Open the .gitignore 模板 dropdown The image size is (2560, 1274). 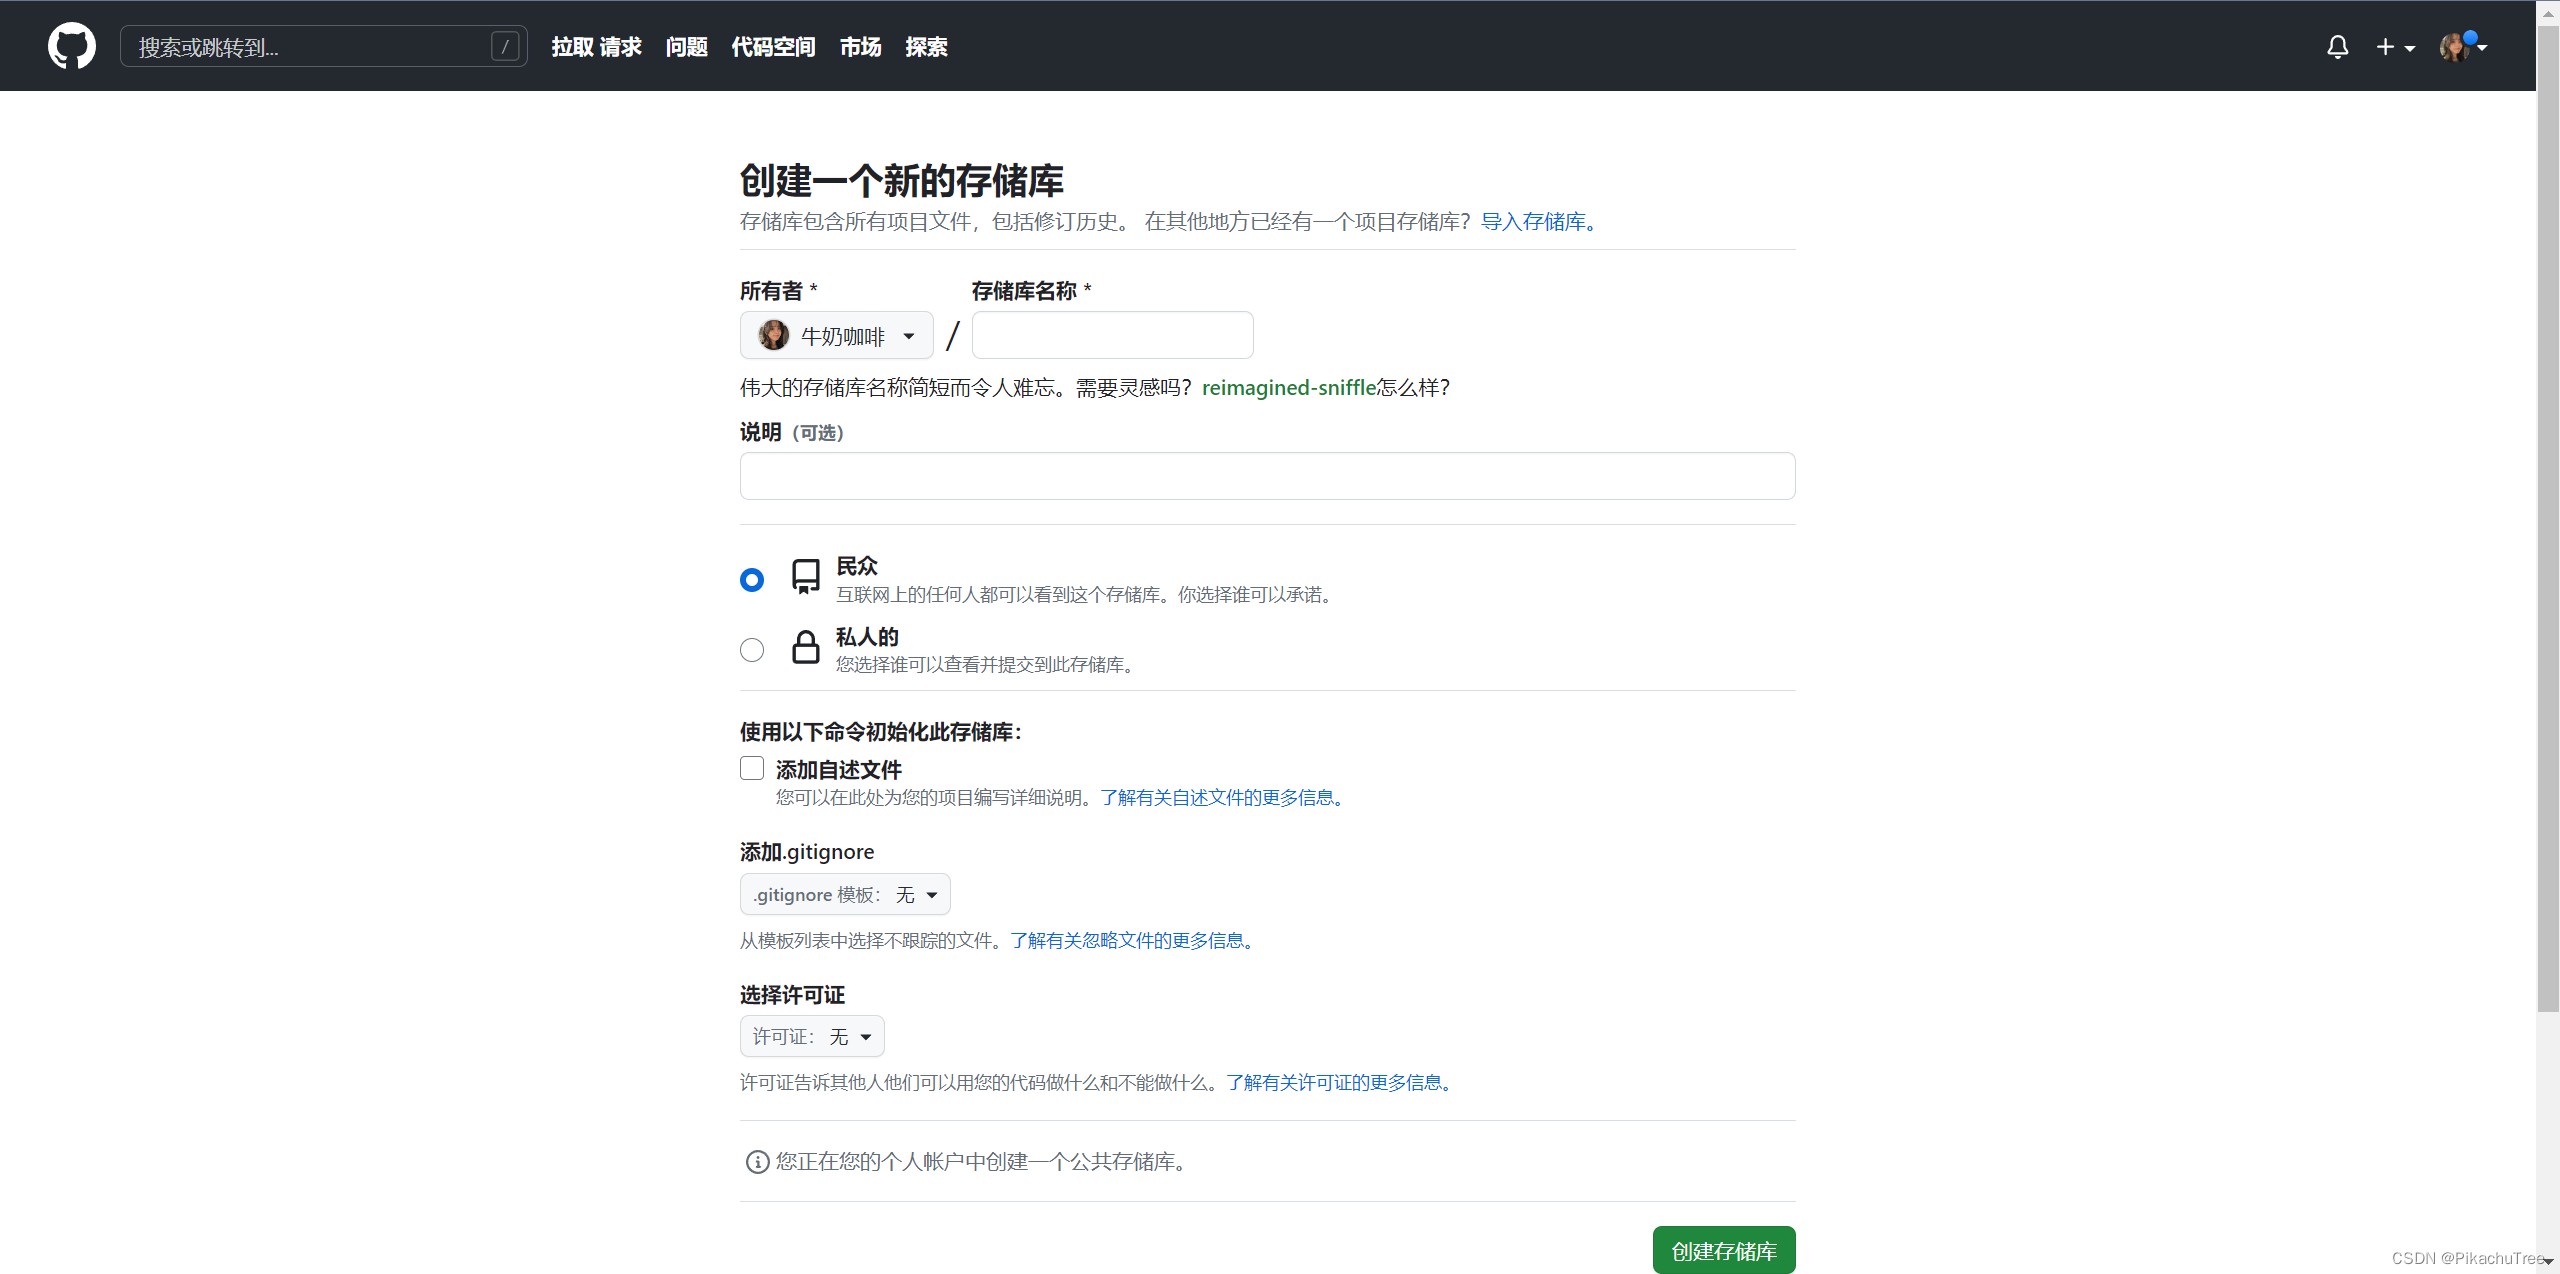tap(844, 894)
